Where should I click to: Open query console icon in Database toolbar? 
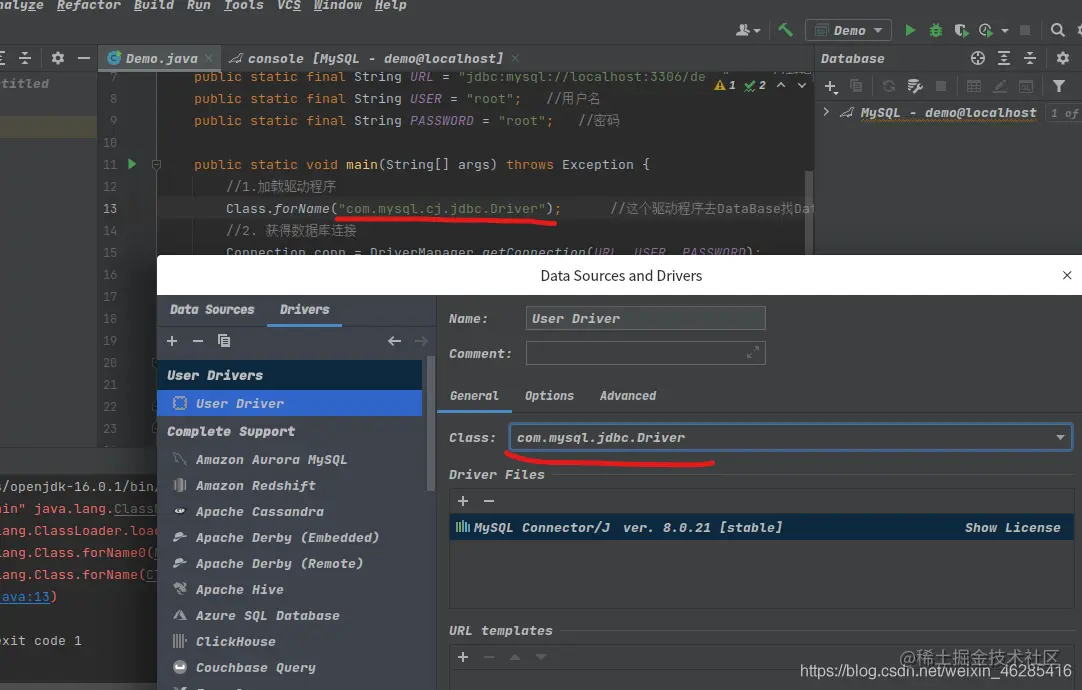tap(1026, 86)
